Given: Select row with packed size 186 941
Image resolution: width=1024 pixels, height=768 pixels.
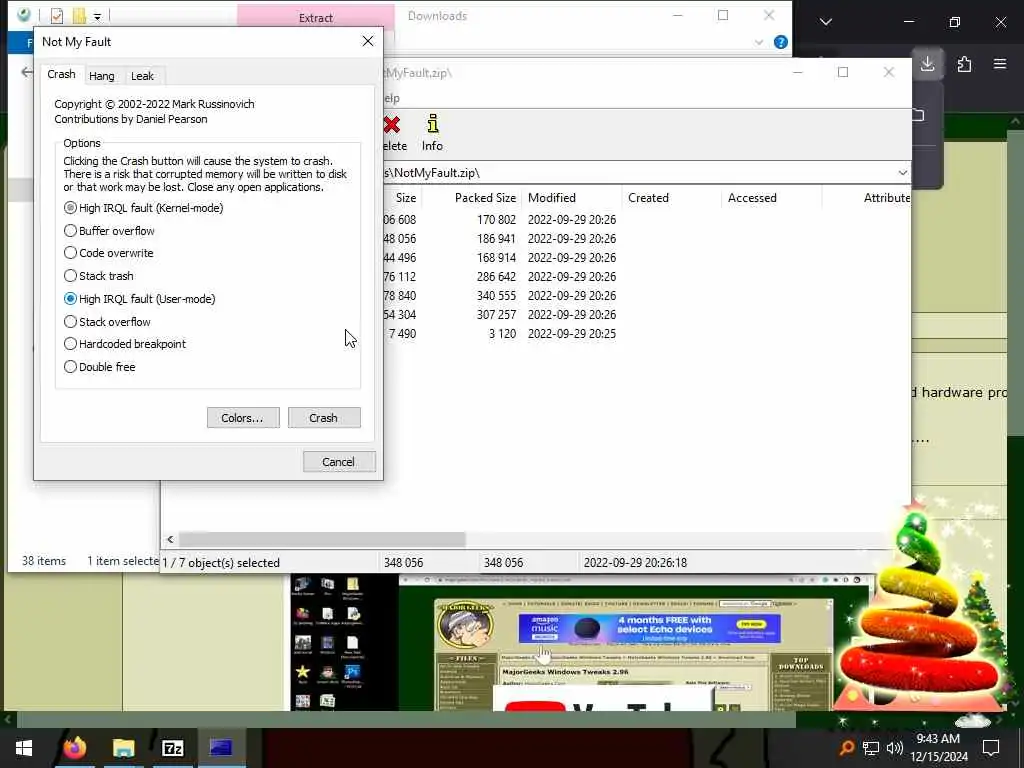Looking at the screenshot, I should (647, 238).
